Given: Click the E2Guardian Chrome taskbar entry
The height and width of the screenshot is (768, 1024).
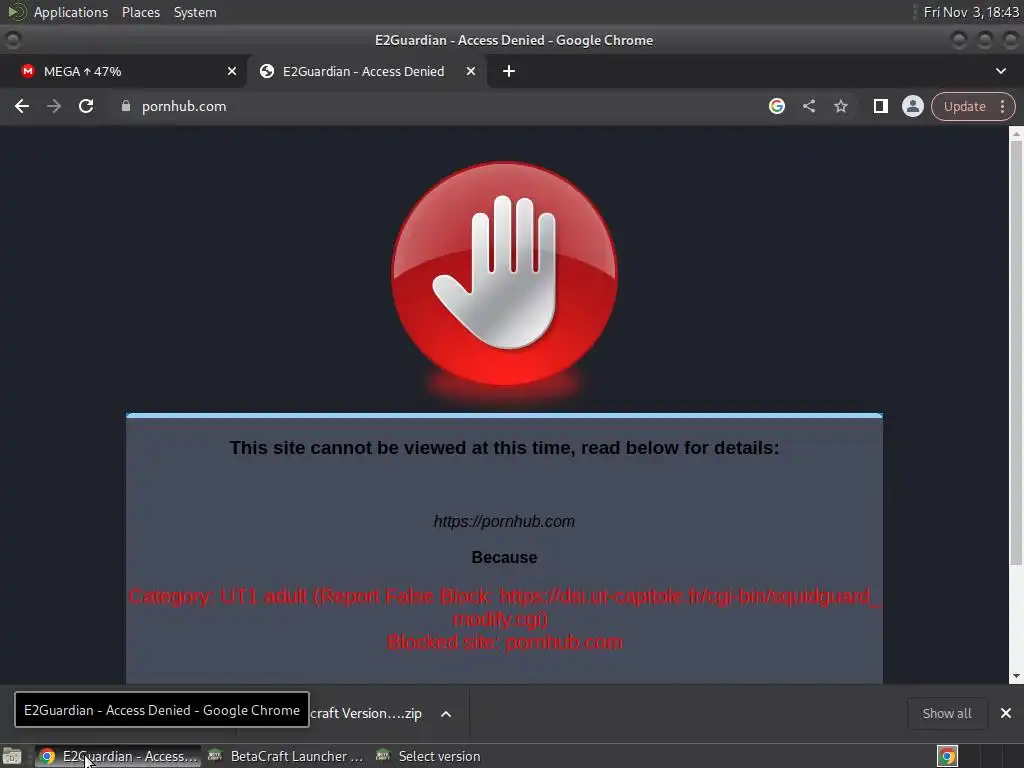Looking at the screenshot, I should coord(118,756).
